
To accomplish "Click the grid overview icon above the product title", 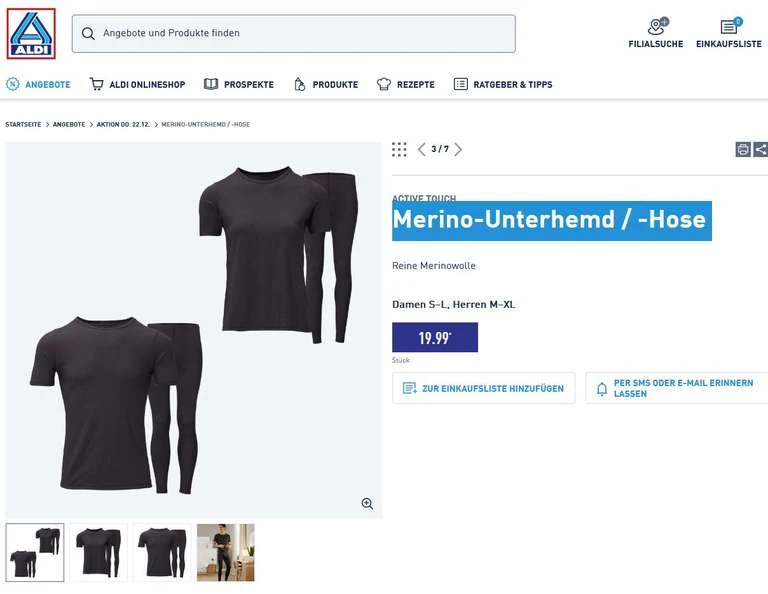I will pyautogui.click(x=399, y=149).
